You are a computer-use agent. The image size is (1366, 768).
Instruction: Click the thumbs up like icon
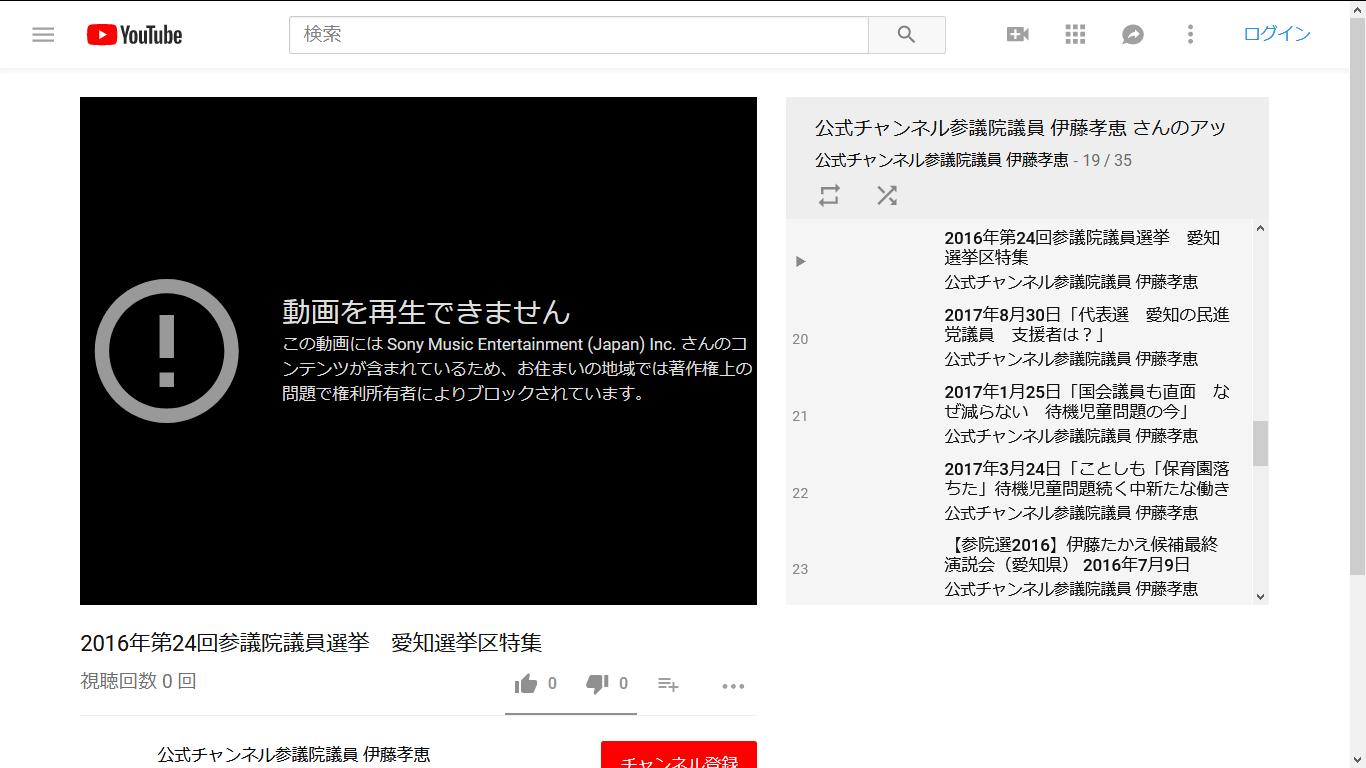point(526,684)
